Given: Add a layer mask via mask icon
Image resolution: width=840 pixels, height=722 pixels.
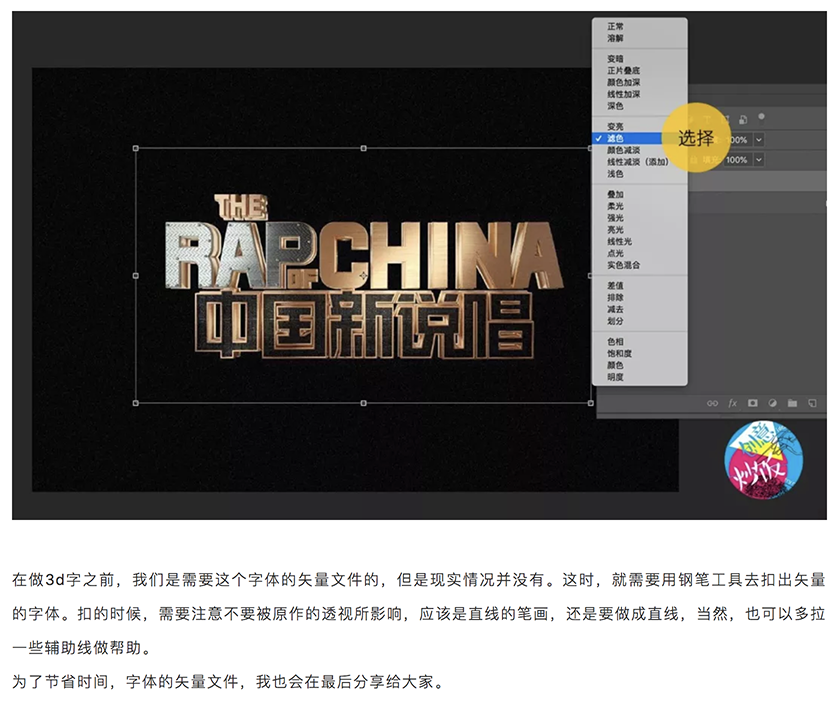Looking at the screenshot, I should coord(753,403).
